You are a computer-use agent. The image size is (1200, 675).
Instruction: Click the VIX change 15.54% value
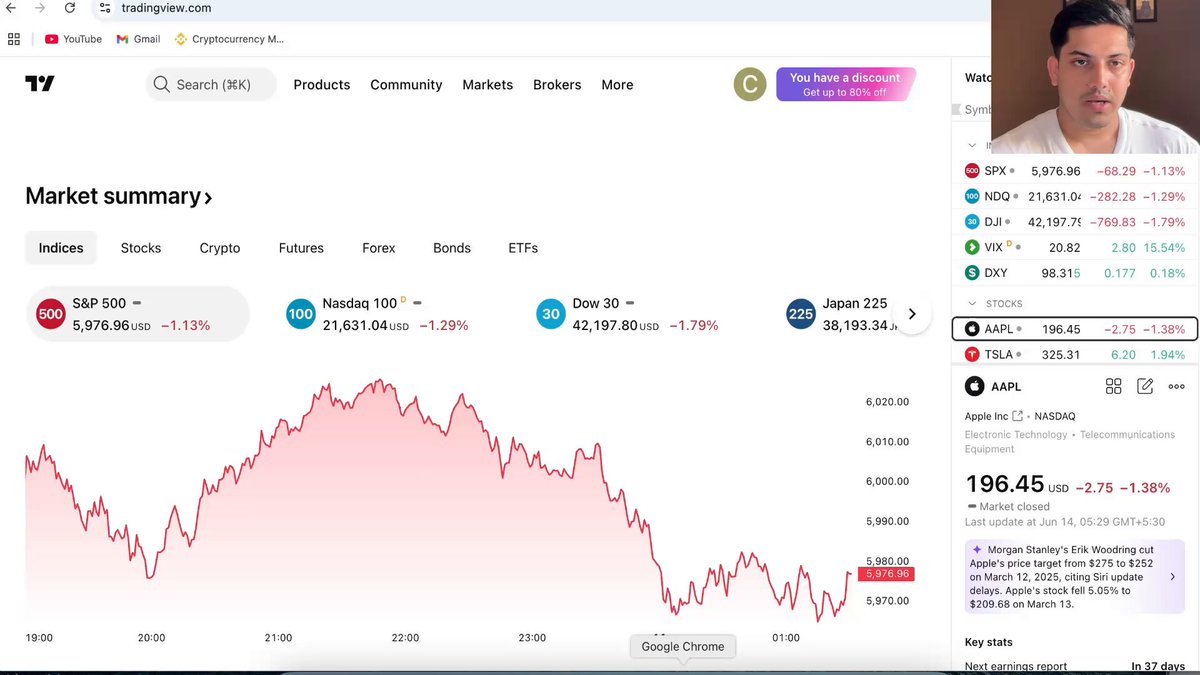[x=1166, y=247]
